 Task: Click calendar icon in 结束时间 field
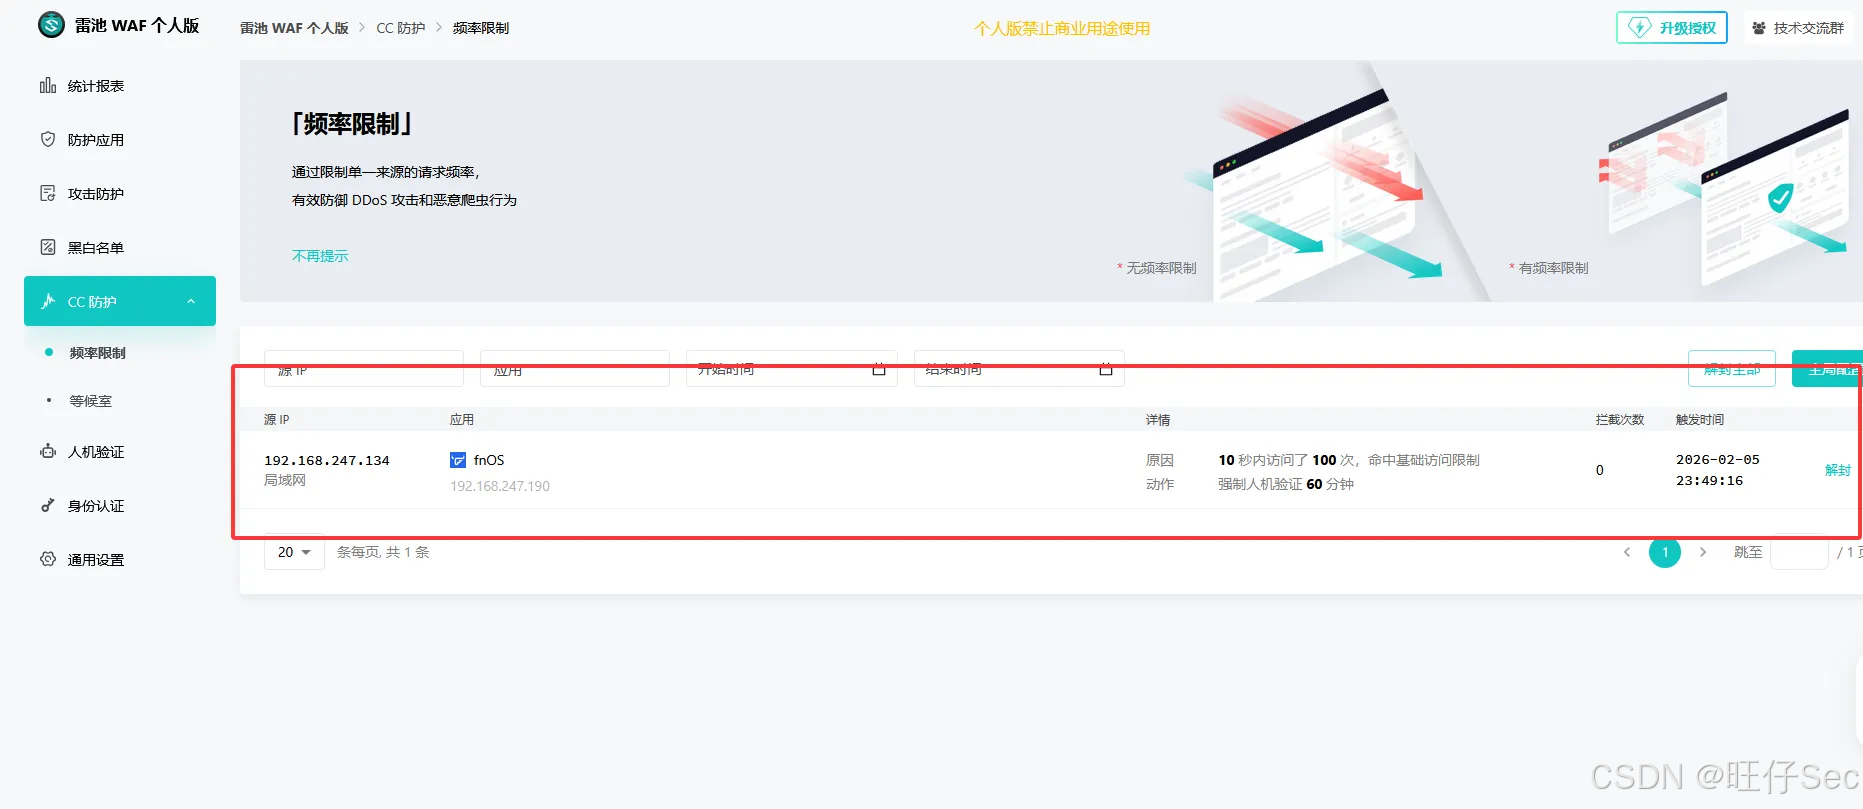coord(1106,369)
